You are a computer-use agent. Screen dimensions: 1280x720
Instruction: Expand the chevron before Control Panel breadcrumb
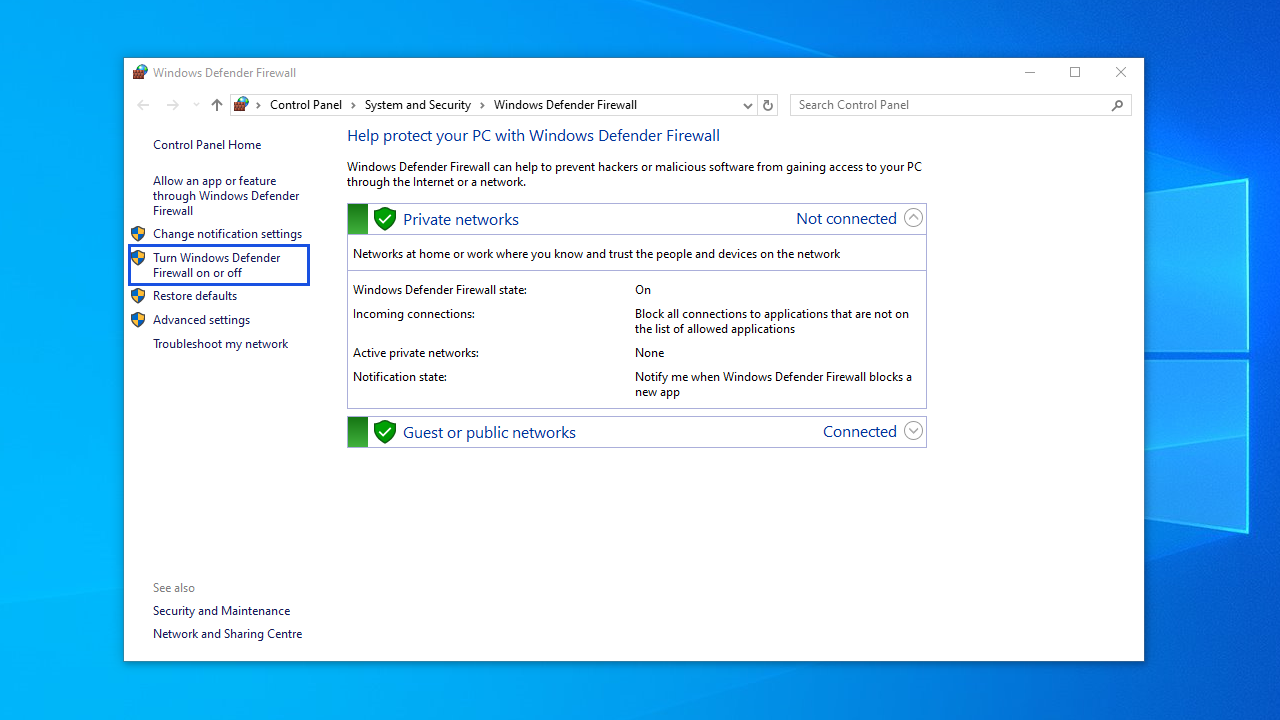pyautogui.click(x=258, y=105)
